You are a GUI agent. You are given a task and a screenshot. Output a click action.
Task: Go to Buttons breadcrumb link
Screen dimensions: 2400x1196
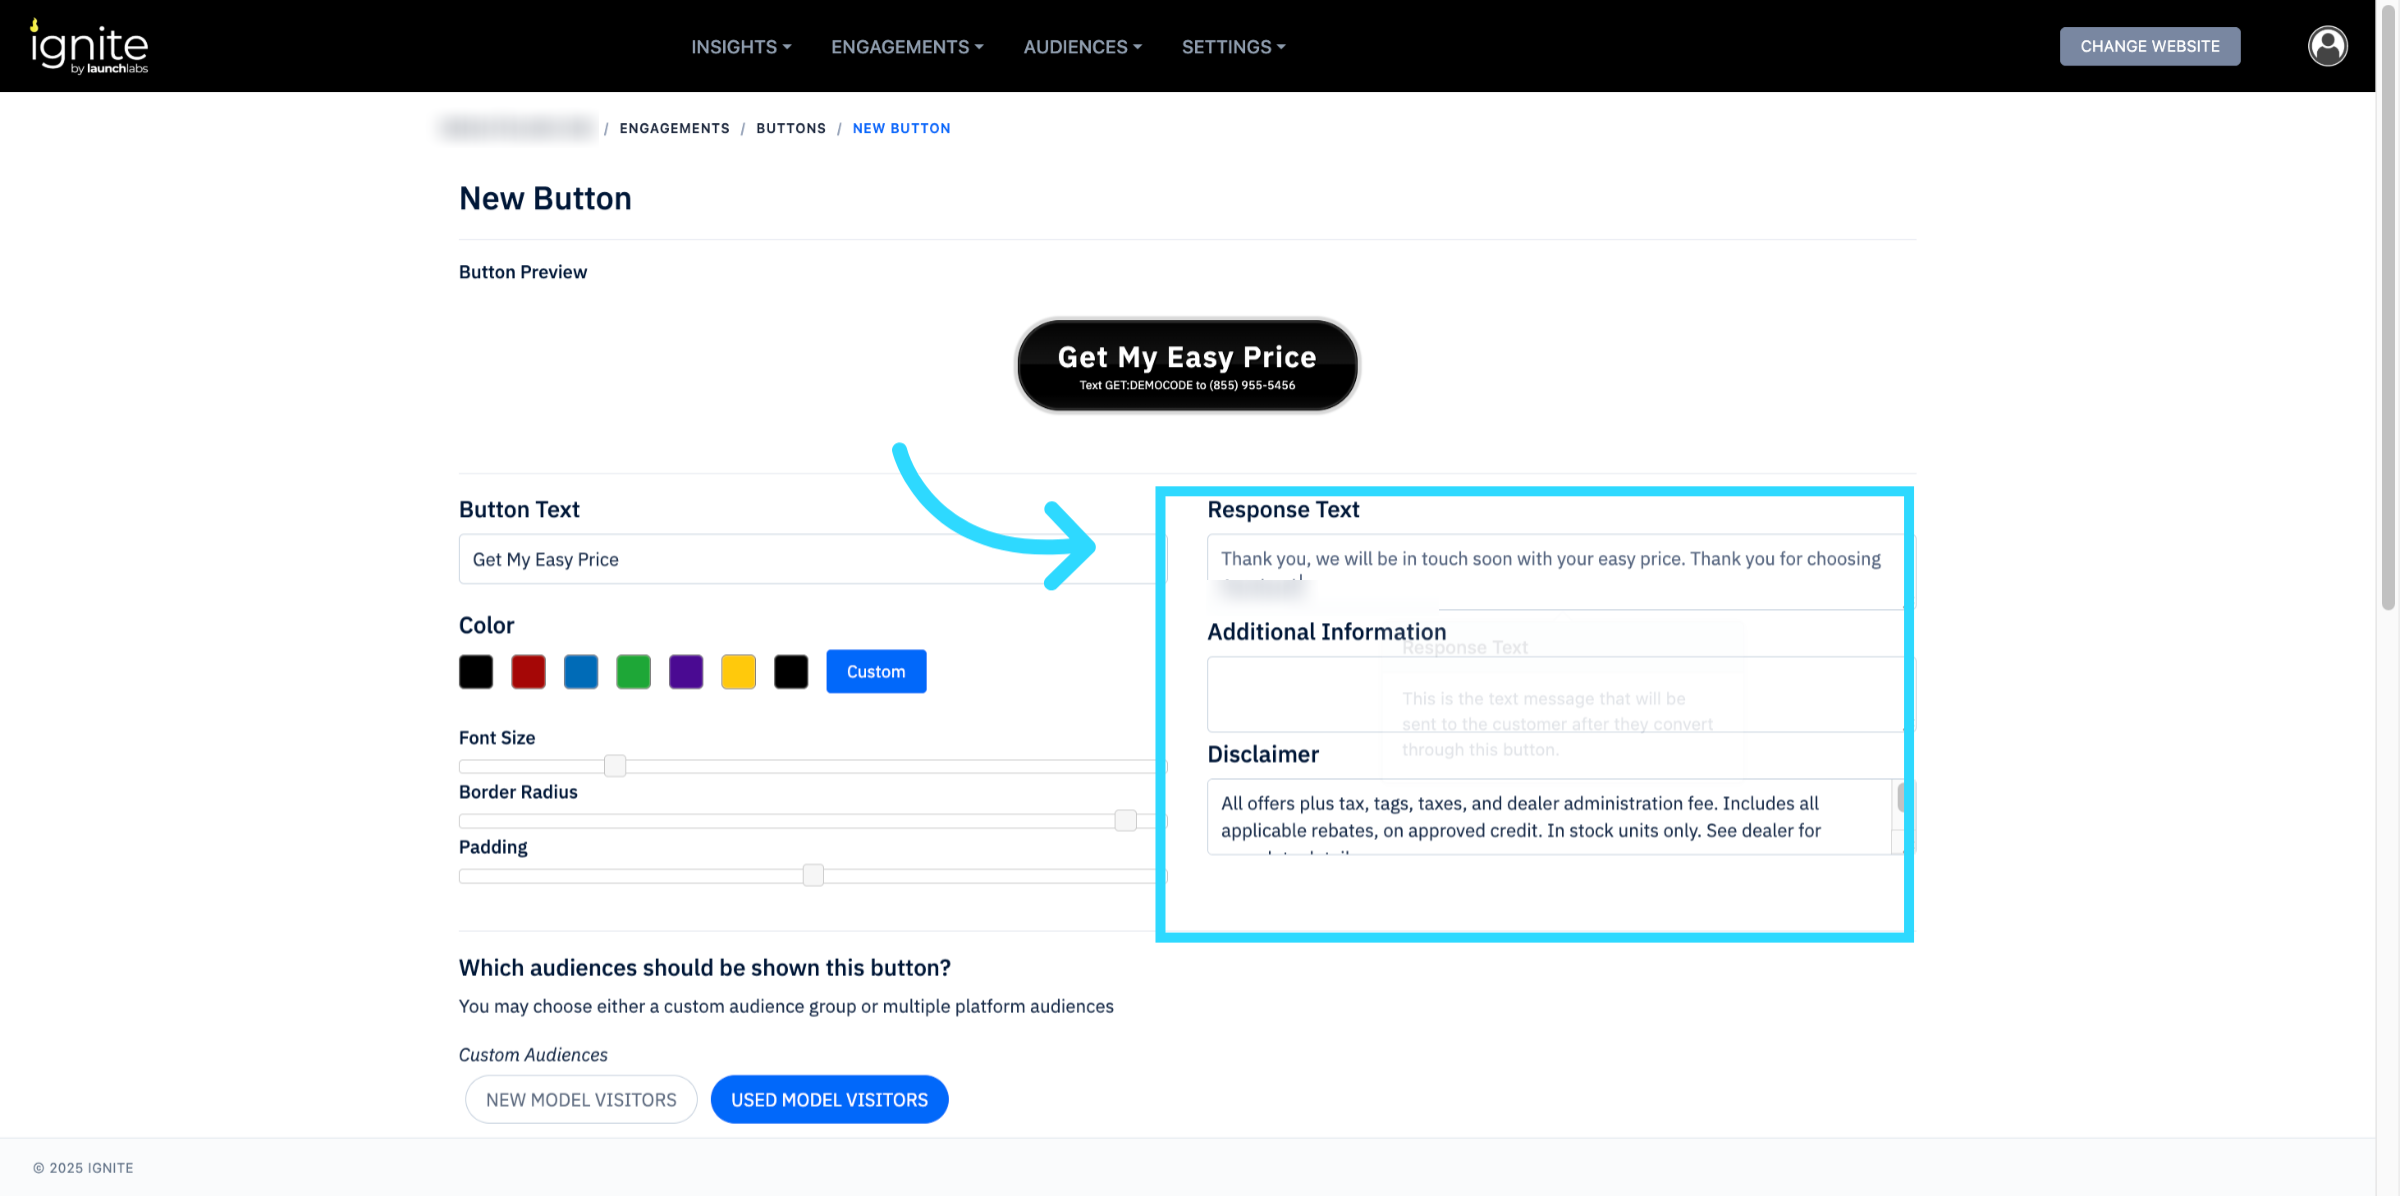[x=790, y=128]
